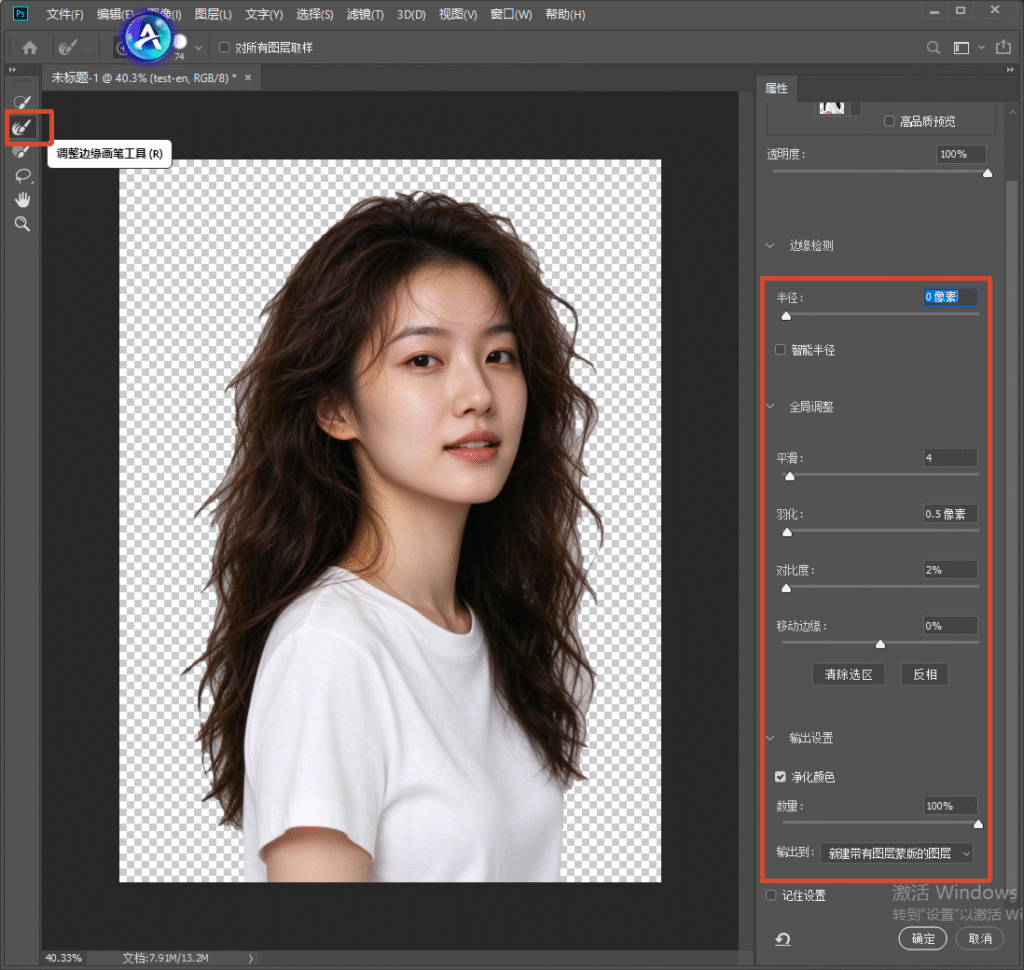
Task: Select the Brush tool in left toolbar
Action: tap(22, 152)
